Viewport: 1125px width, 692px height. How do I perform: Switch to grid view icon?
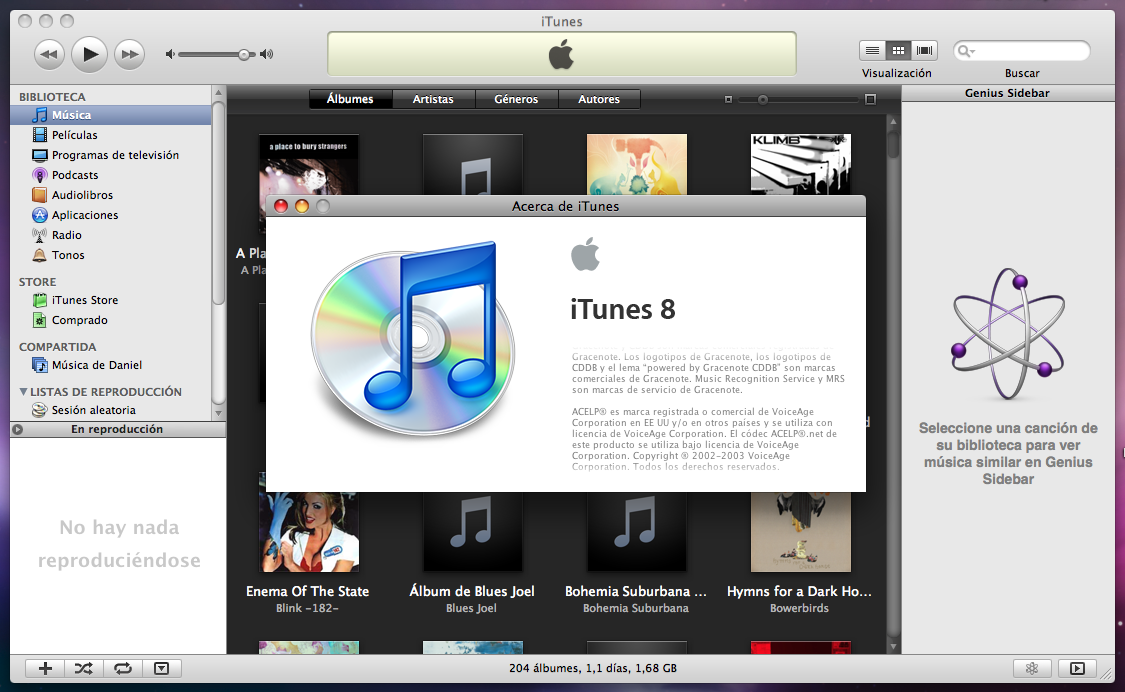click(x=898, y=50)
